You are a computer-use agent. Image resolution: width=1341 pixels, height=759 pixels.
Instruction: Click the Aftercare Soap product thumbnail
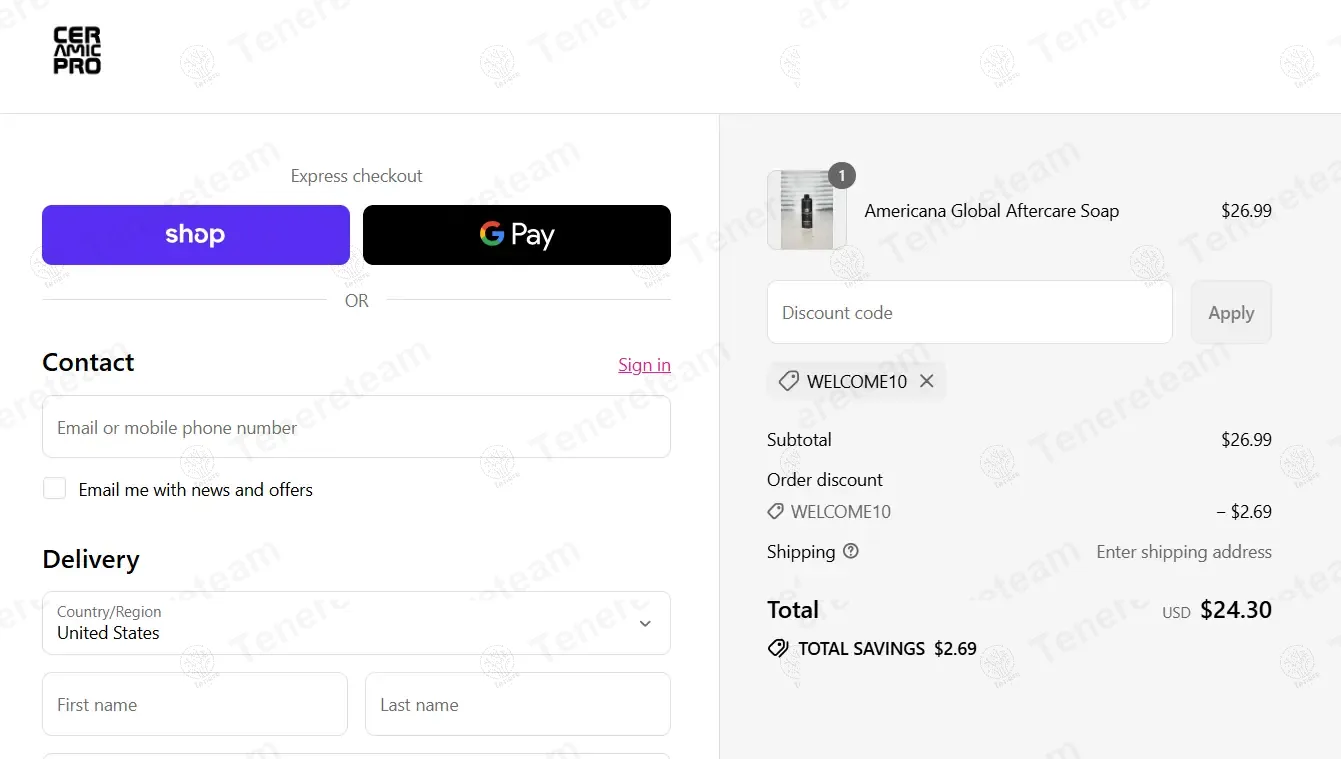click(x=806, y=210)
